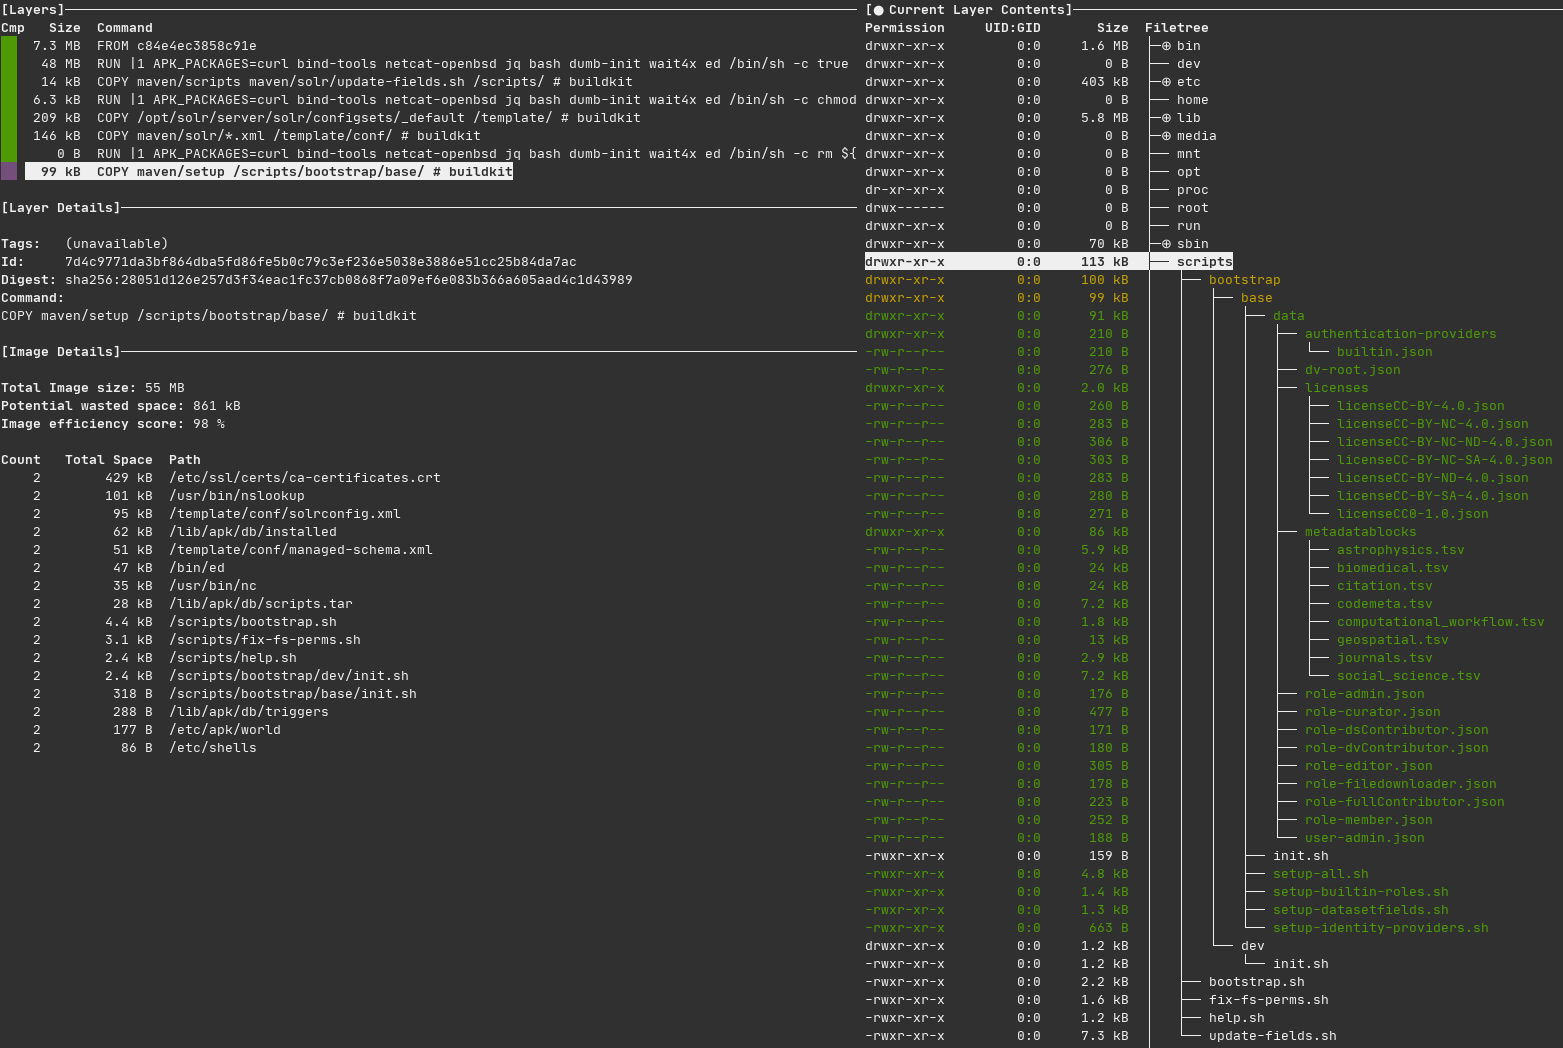Click the active pane indicator dot
1563x1048 pixels.
click(x=878, y=10)
